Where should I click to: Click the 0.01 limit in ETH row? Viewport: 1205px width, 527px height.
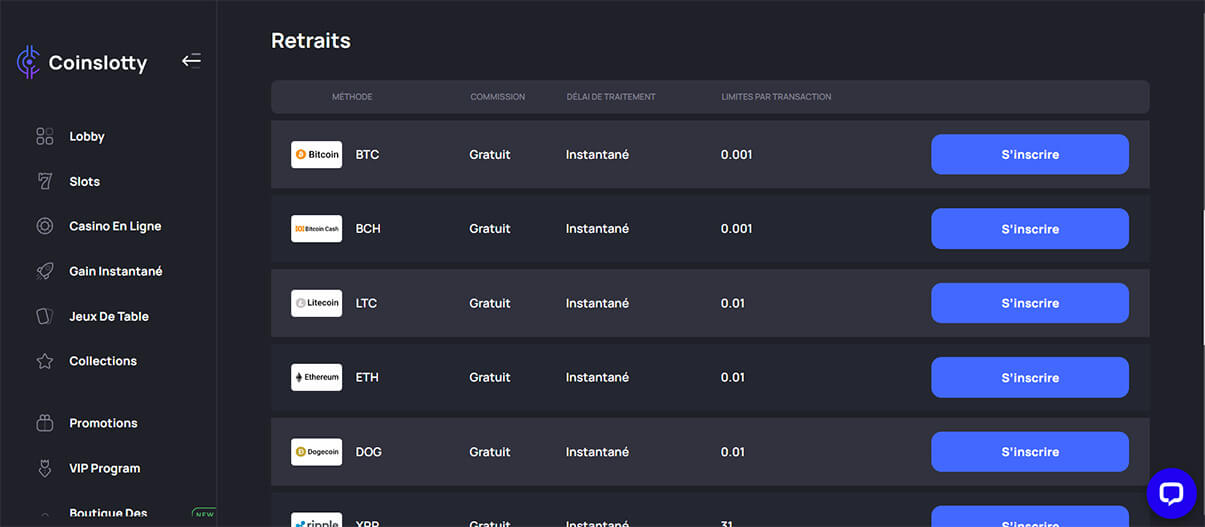pos(733,377)
